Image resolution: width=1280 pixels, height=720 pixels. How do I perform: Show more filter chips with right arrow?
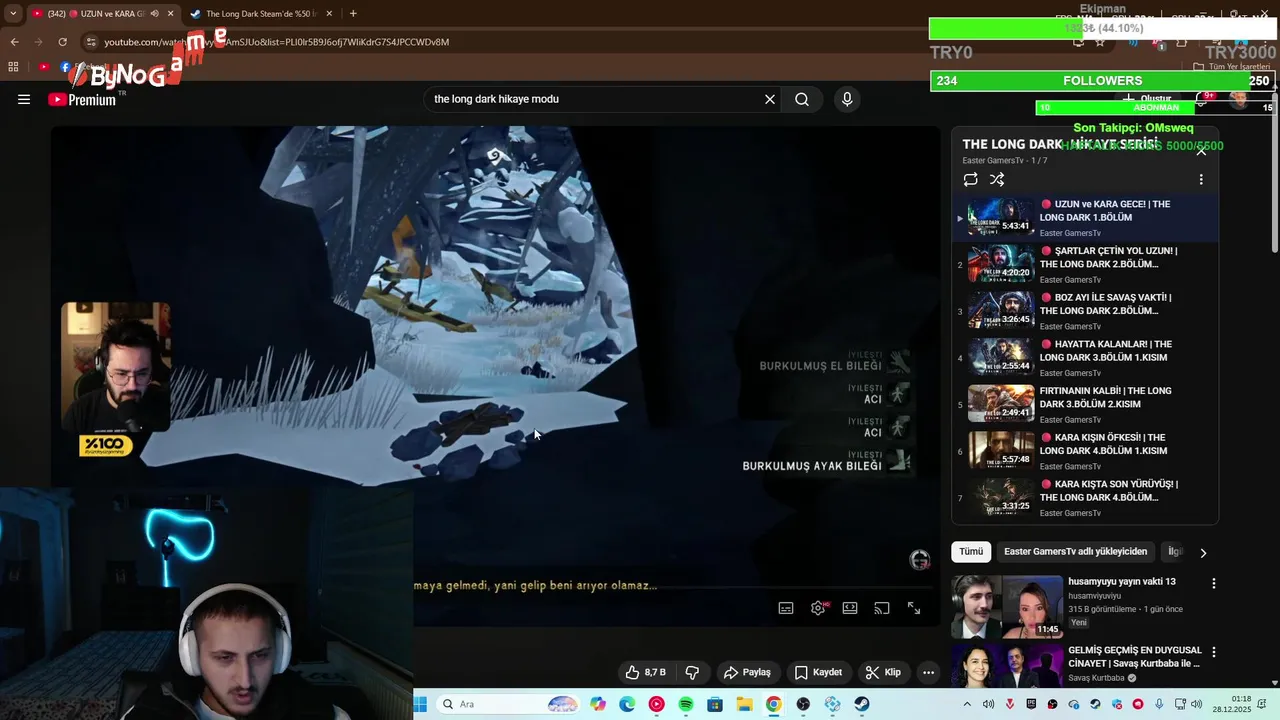(x=1203, y=552)
